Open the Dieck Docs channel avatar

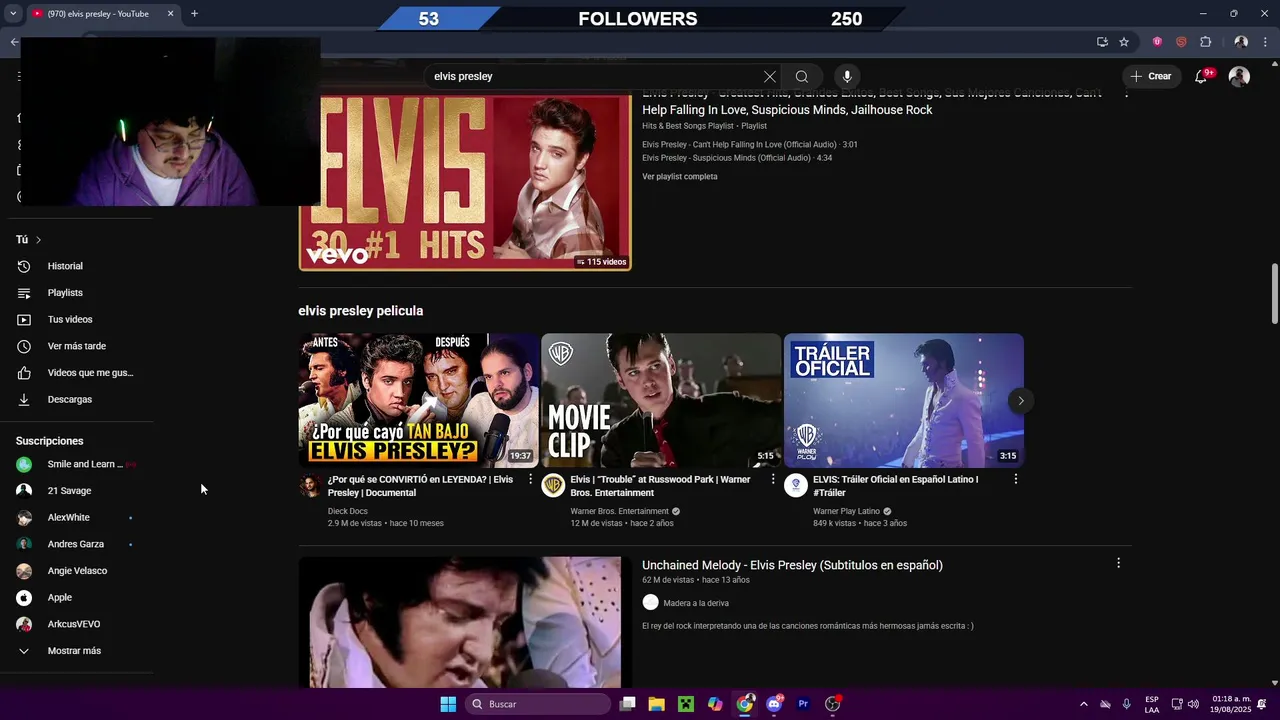click(x=310, y=486)
